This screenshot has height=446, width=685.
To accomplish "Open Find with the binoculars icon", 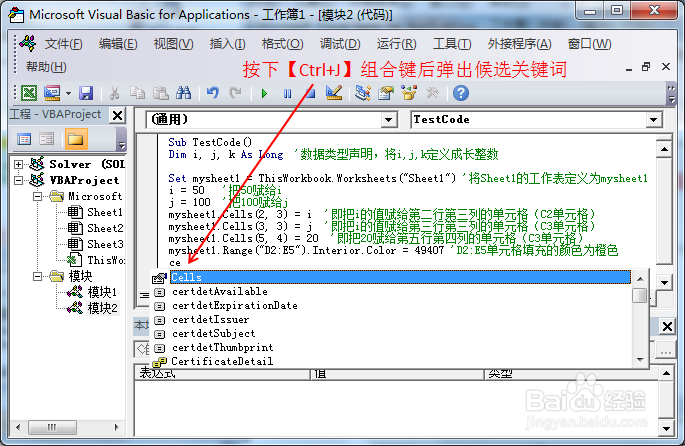I will pyautogui.click(x=183, y=93).
